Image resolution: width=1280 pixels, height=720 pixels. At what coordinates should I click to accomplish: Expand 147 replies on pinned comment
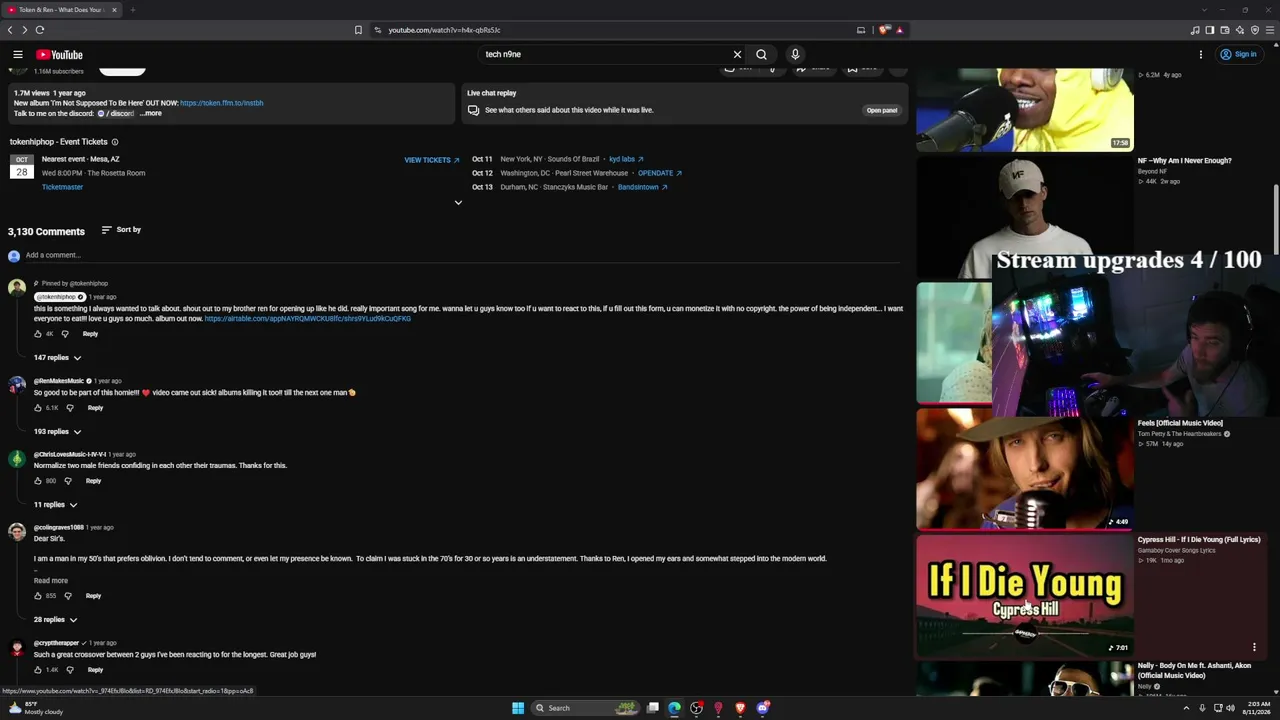tap(57, 358)
